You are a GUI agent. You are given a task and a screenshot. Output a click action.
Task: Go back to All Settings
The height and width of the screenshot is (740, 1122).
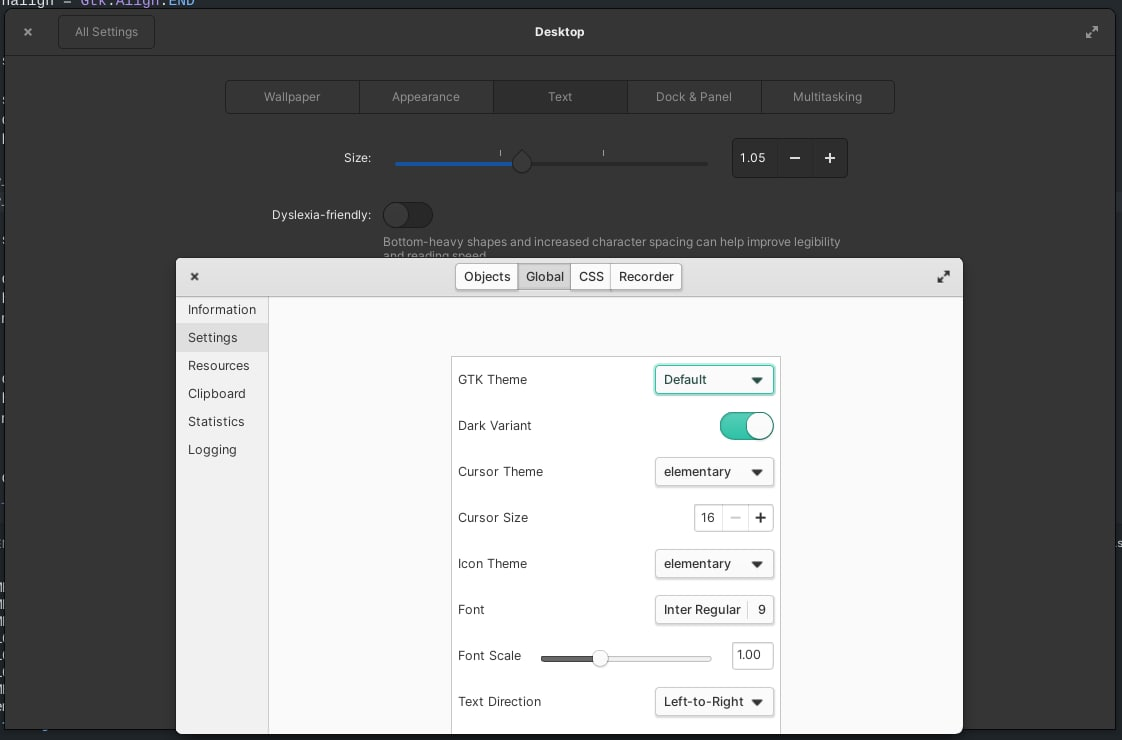(107, 32)
